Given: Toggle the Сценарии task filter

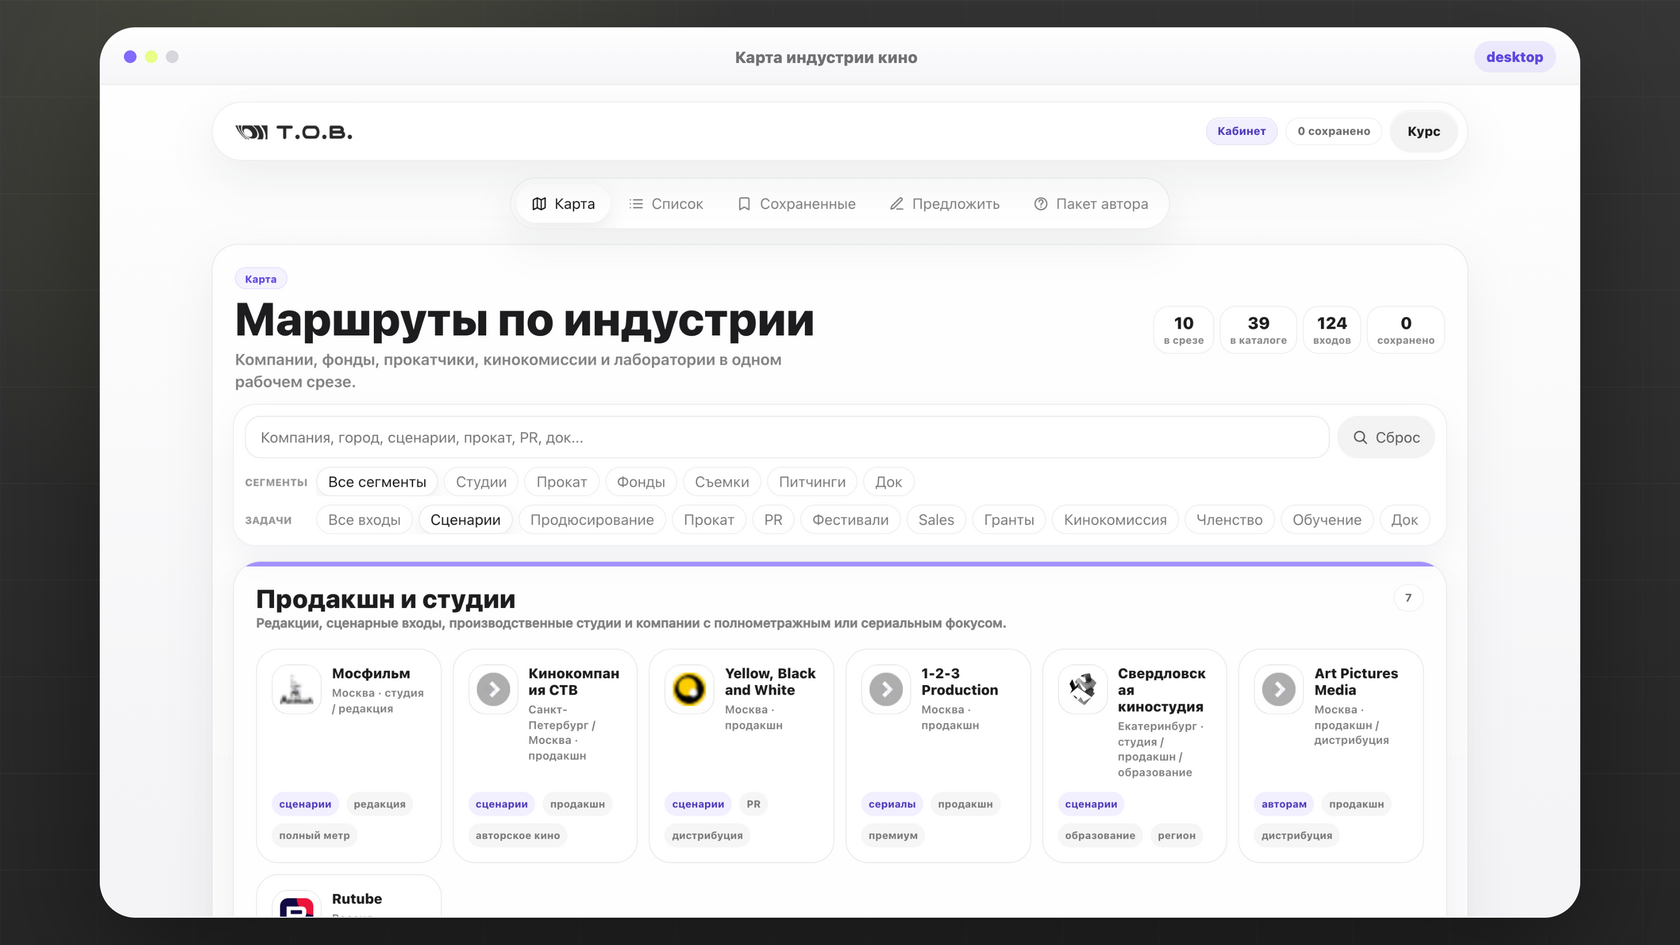Looking at the screenshot, I should (x=465, y=520).
